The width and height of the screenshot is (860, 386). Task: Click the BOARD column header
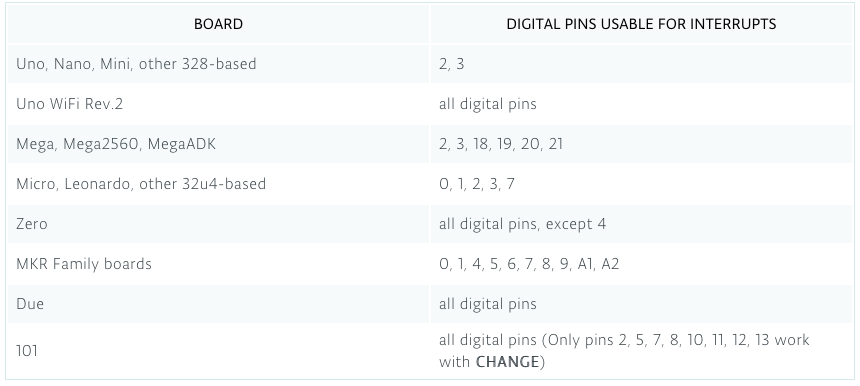pyautogui.click(x=218, y=24)
